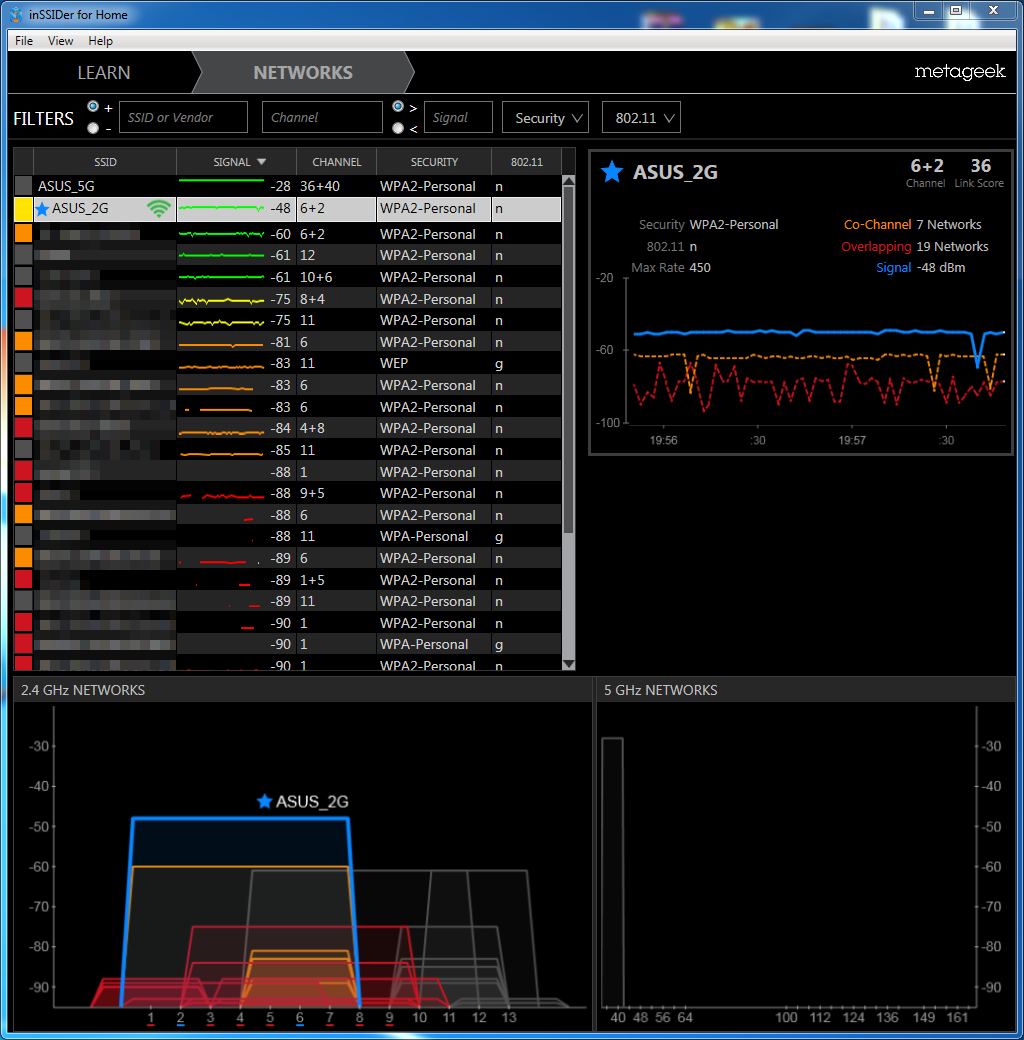Click the 2.4 GHz NETWORKS panel title
This screenshot has width=1024, height=1040.
coord(83,690)
